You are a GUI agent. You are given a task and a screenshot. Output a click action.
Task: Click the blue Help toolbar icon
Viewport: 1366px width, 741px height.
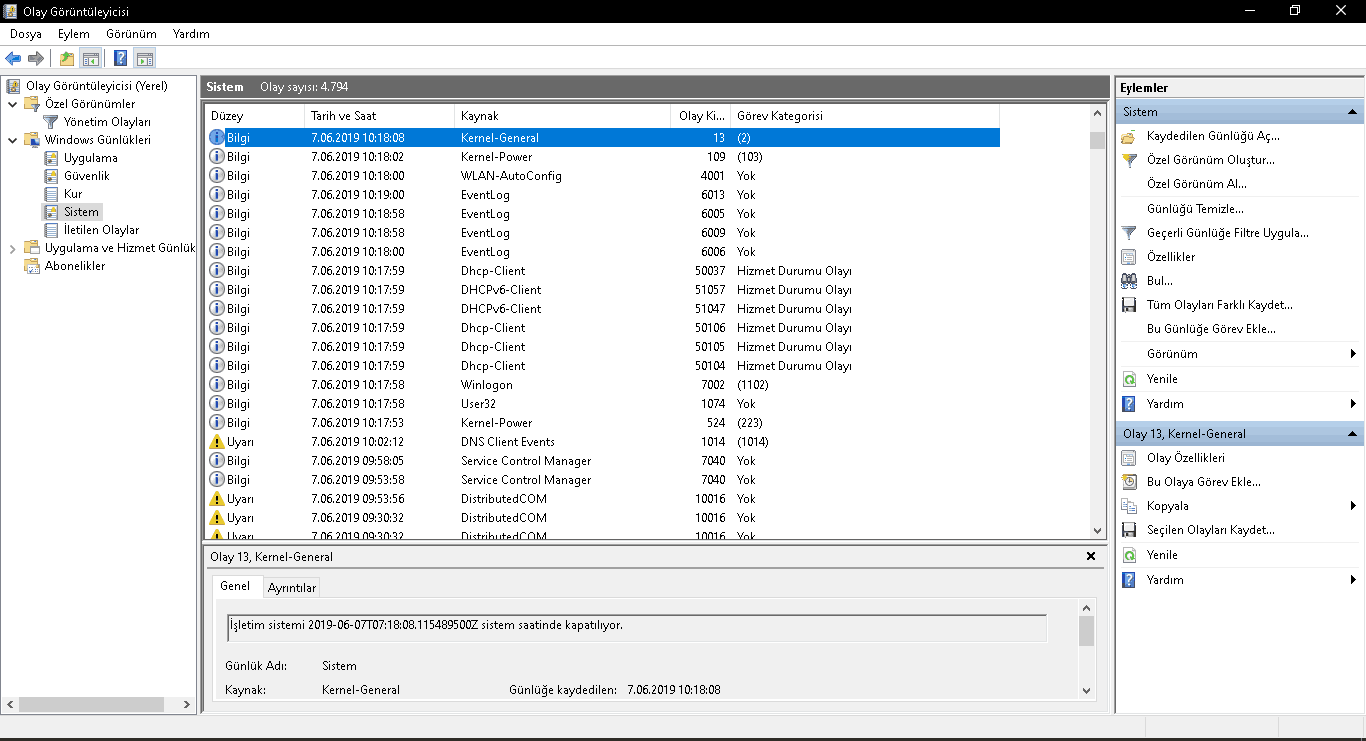click(120, 59)
